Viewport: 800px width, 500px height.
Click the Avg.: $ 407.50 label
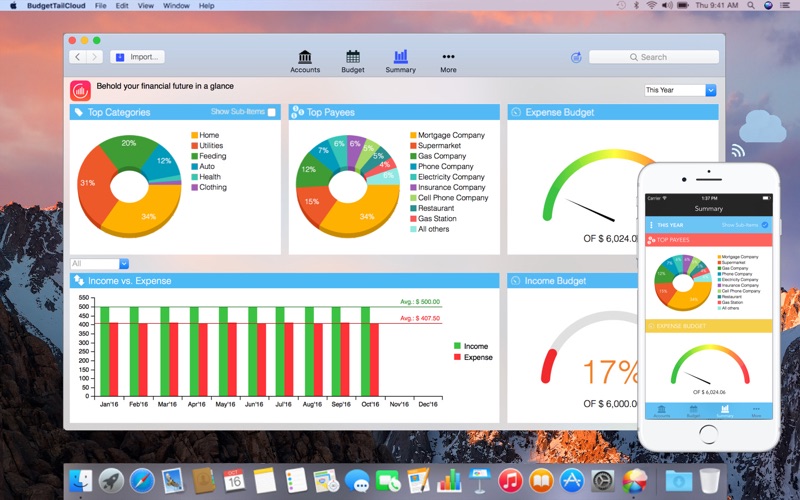click(420, 318)
